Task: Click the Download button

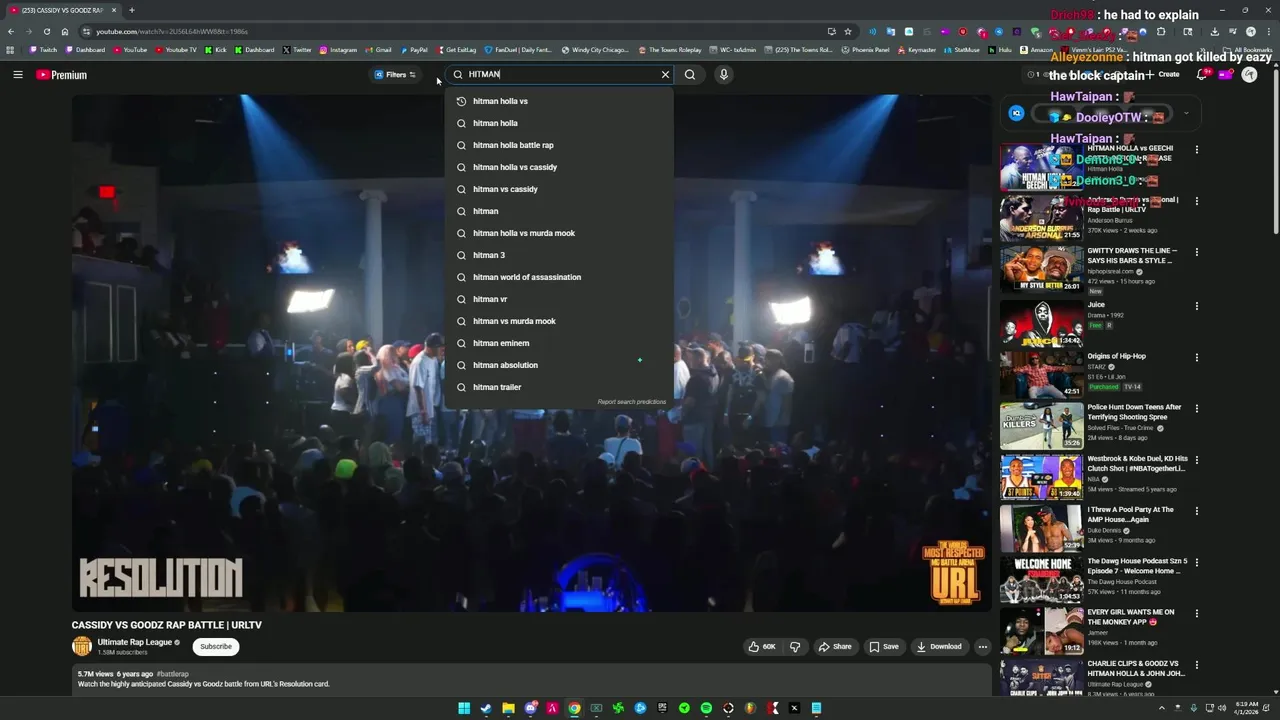Action: tap(939, 647)
